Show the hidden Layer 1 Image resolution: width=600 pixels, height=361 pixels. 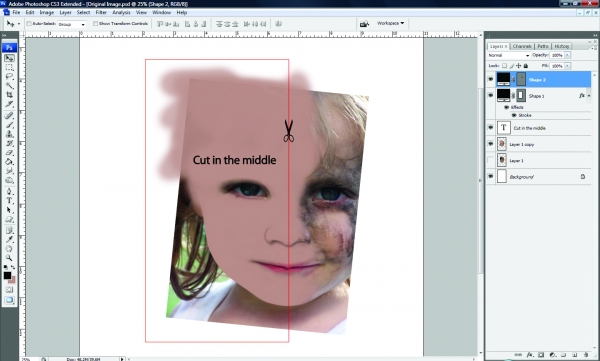(x=491, y=160)
